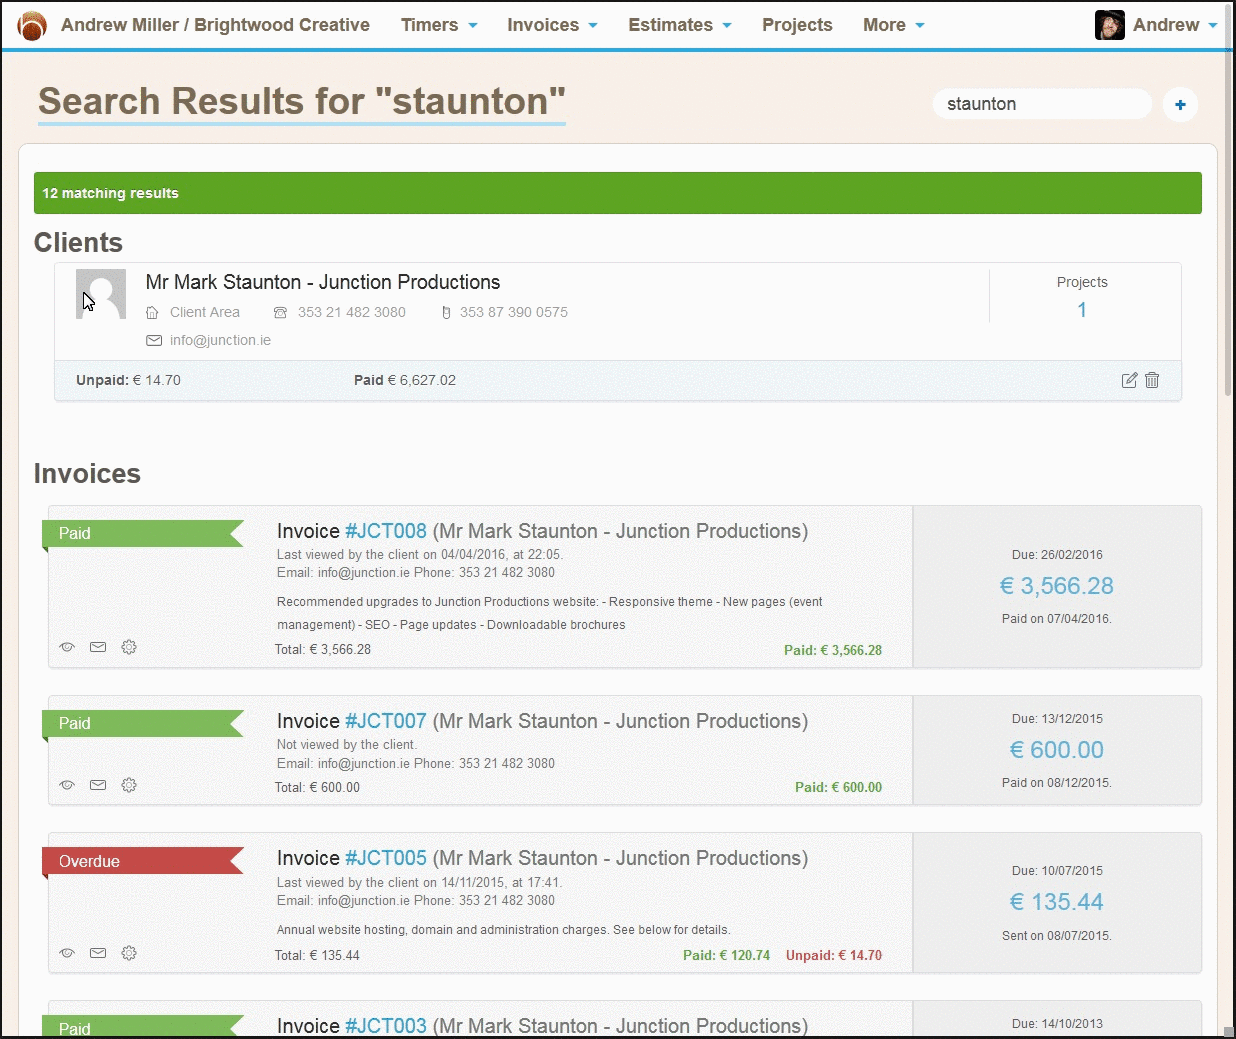Send invoice JCT007 by email icon
Image resolution: width=1236 pixels, height=1039 pixels.
[x=98, y=785]
